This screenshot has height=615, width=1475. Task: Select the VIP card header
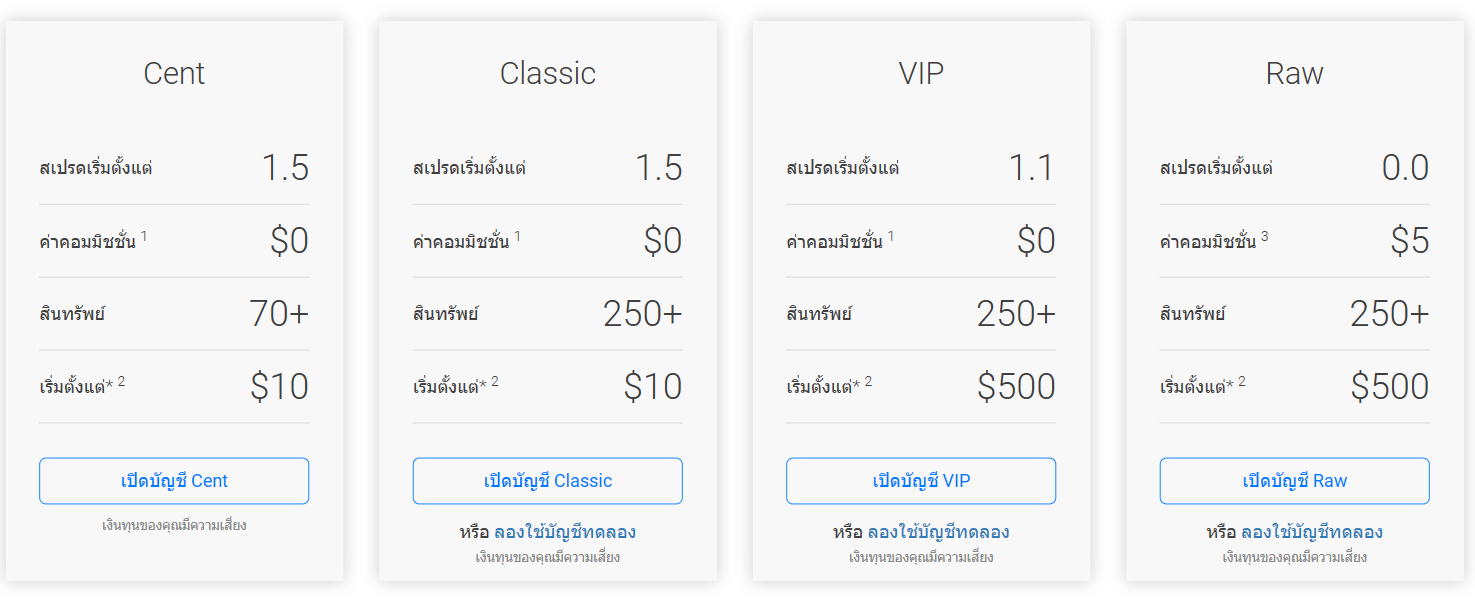(x=920, y=72)
